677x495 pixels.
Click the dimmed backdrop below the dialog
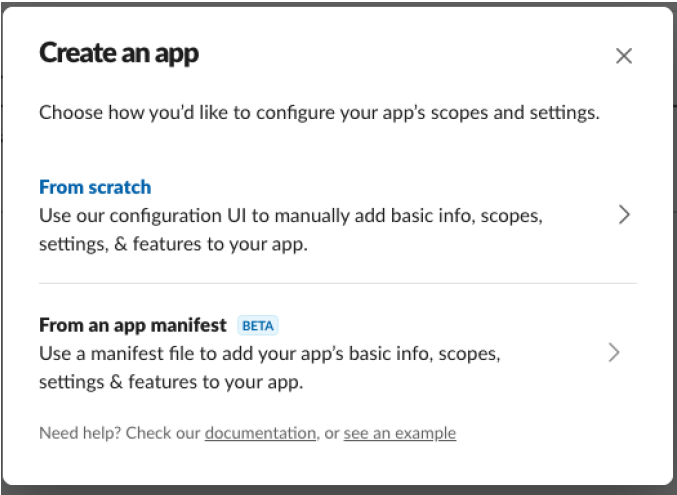[338, 490]
